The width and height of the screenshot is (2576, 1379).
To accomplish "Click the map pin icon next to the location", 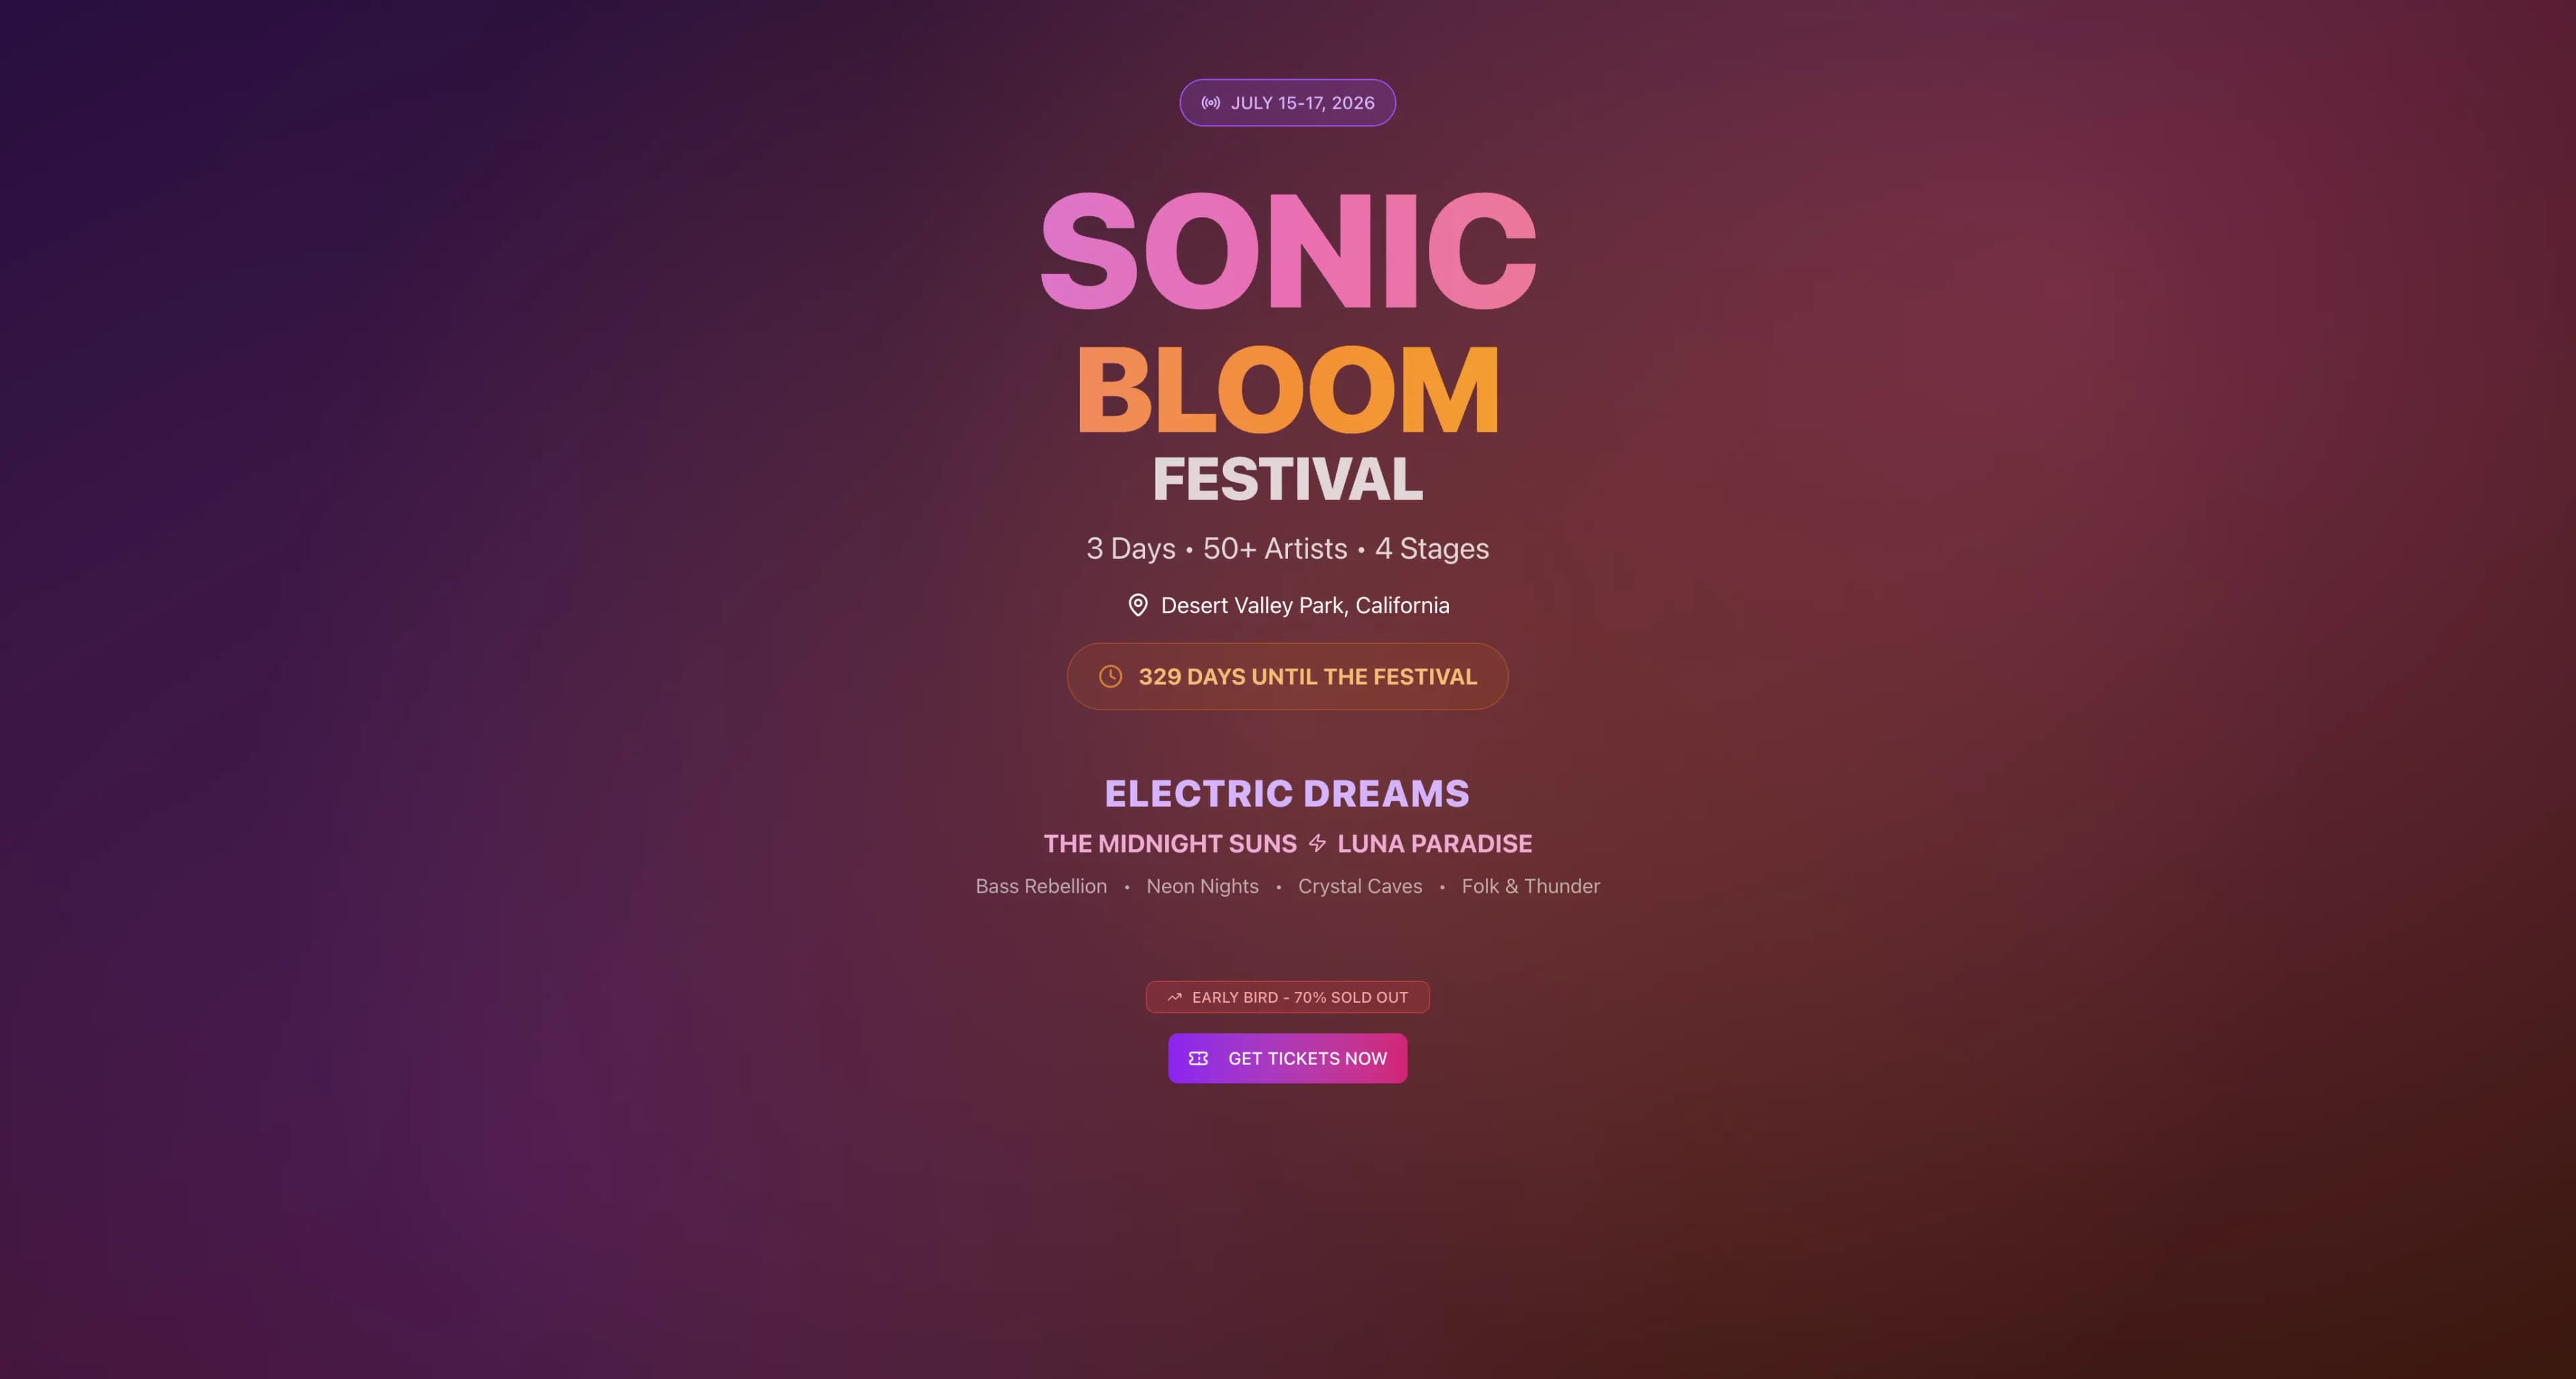I will [x=1138, y=605].
